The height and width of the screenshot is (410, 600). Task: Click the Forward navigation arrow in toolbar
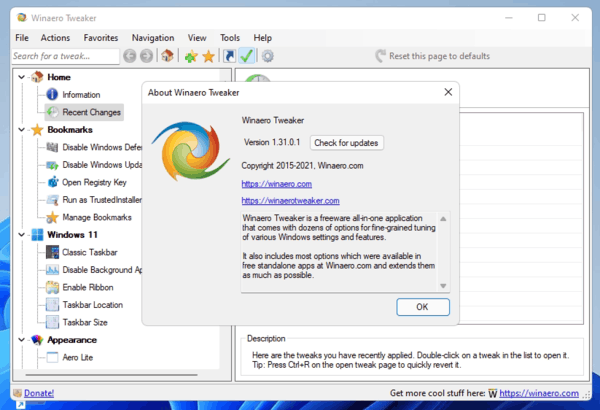(x=147, y=56)
